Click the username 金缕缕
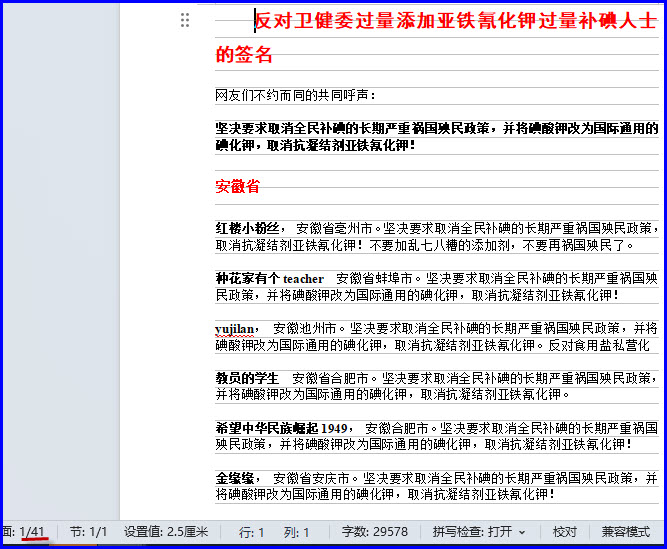The image size is (667, 549). [237, 478]
